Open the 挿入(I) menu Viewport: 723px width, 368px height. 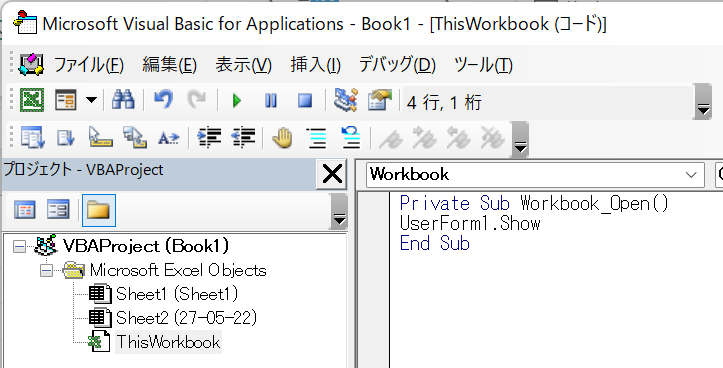coord(315,65)
